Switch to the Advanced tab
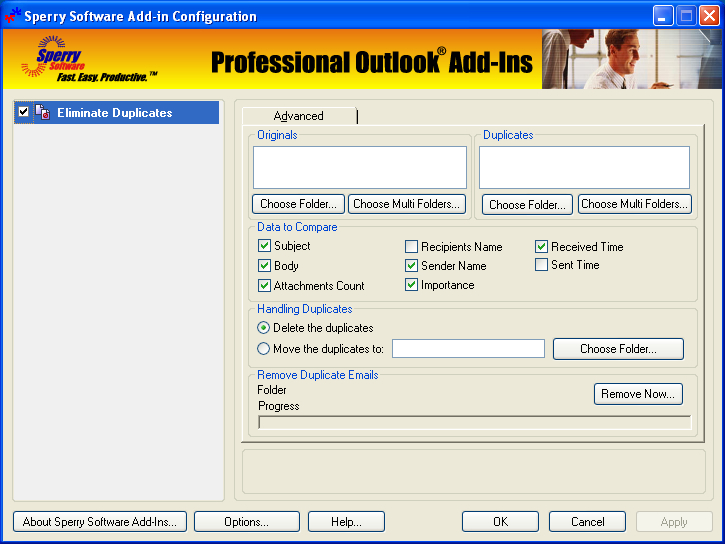The height and width of the screenshot is (544, 725). 299,116
